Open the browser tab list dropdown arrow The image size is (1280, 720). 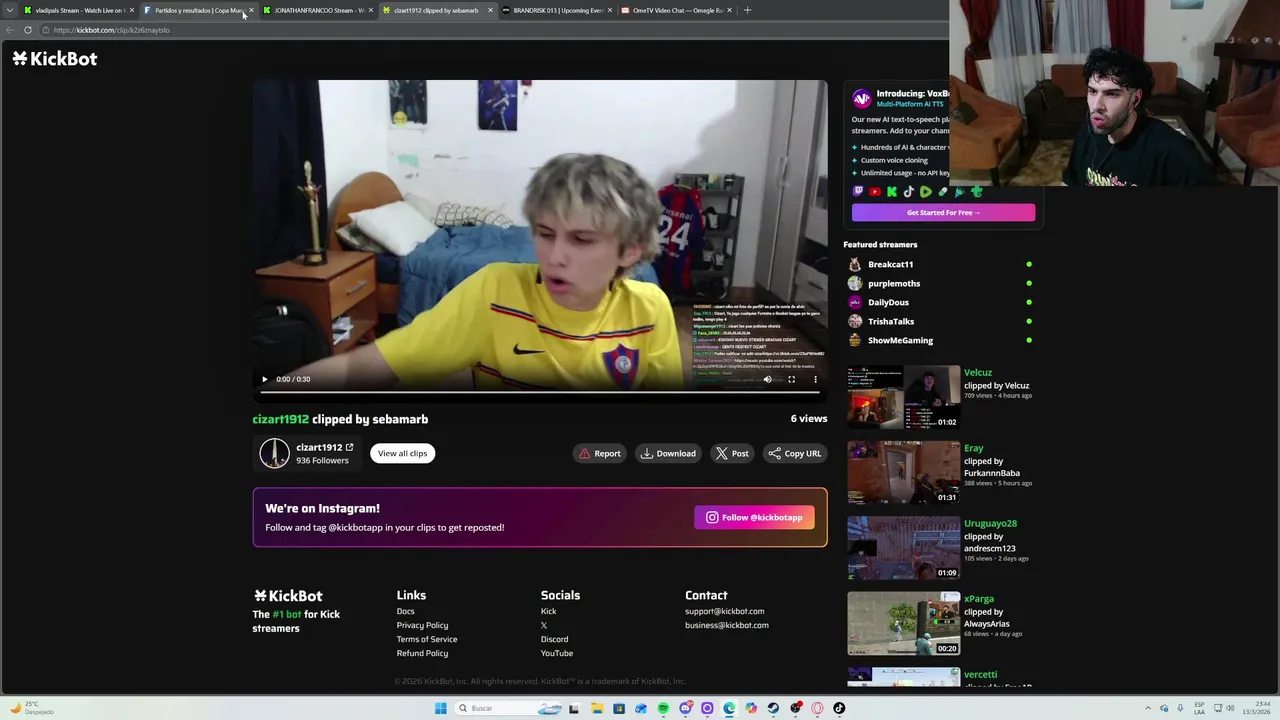(10, 10)
